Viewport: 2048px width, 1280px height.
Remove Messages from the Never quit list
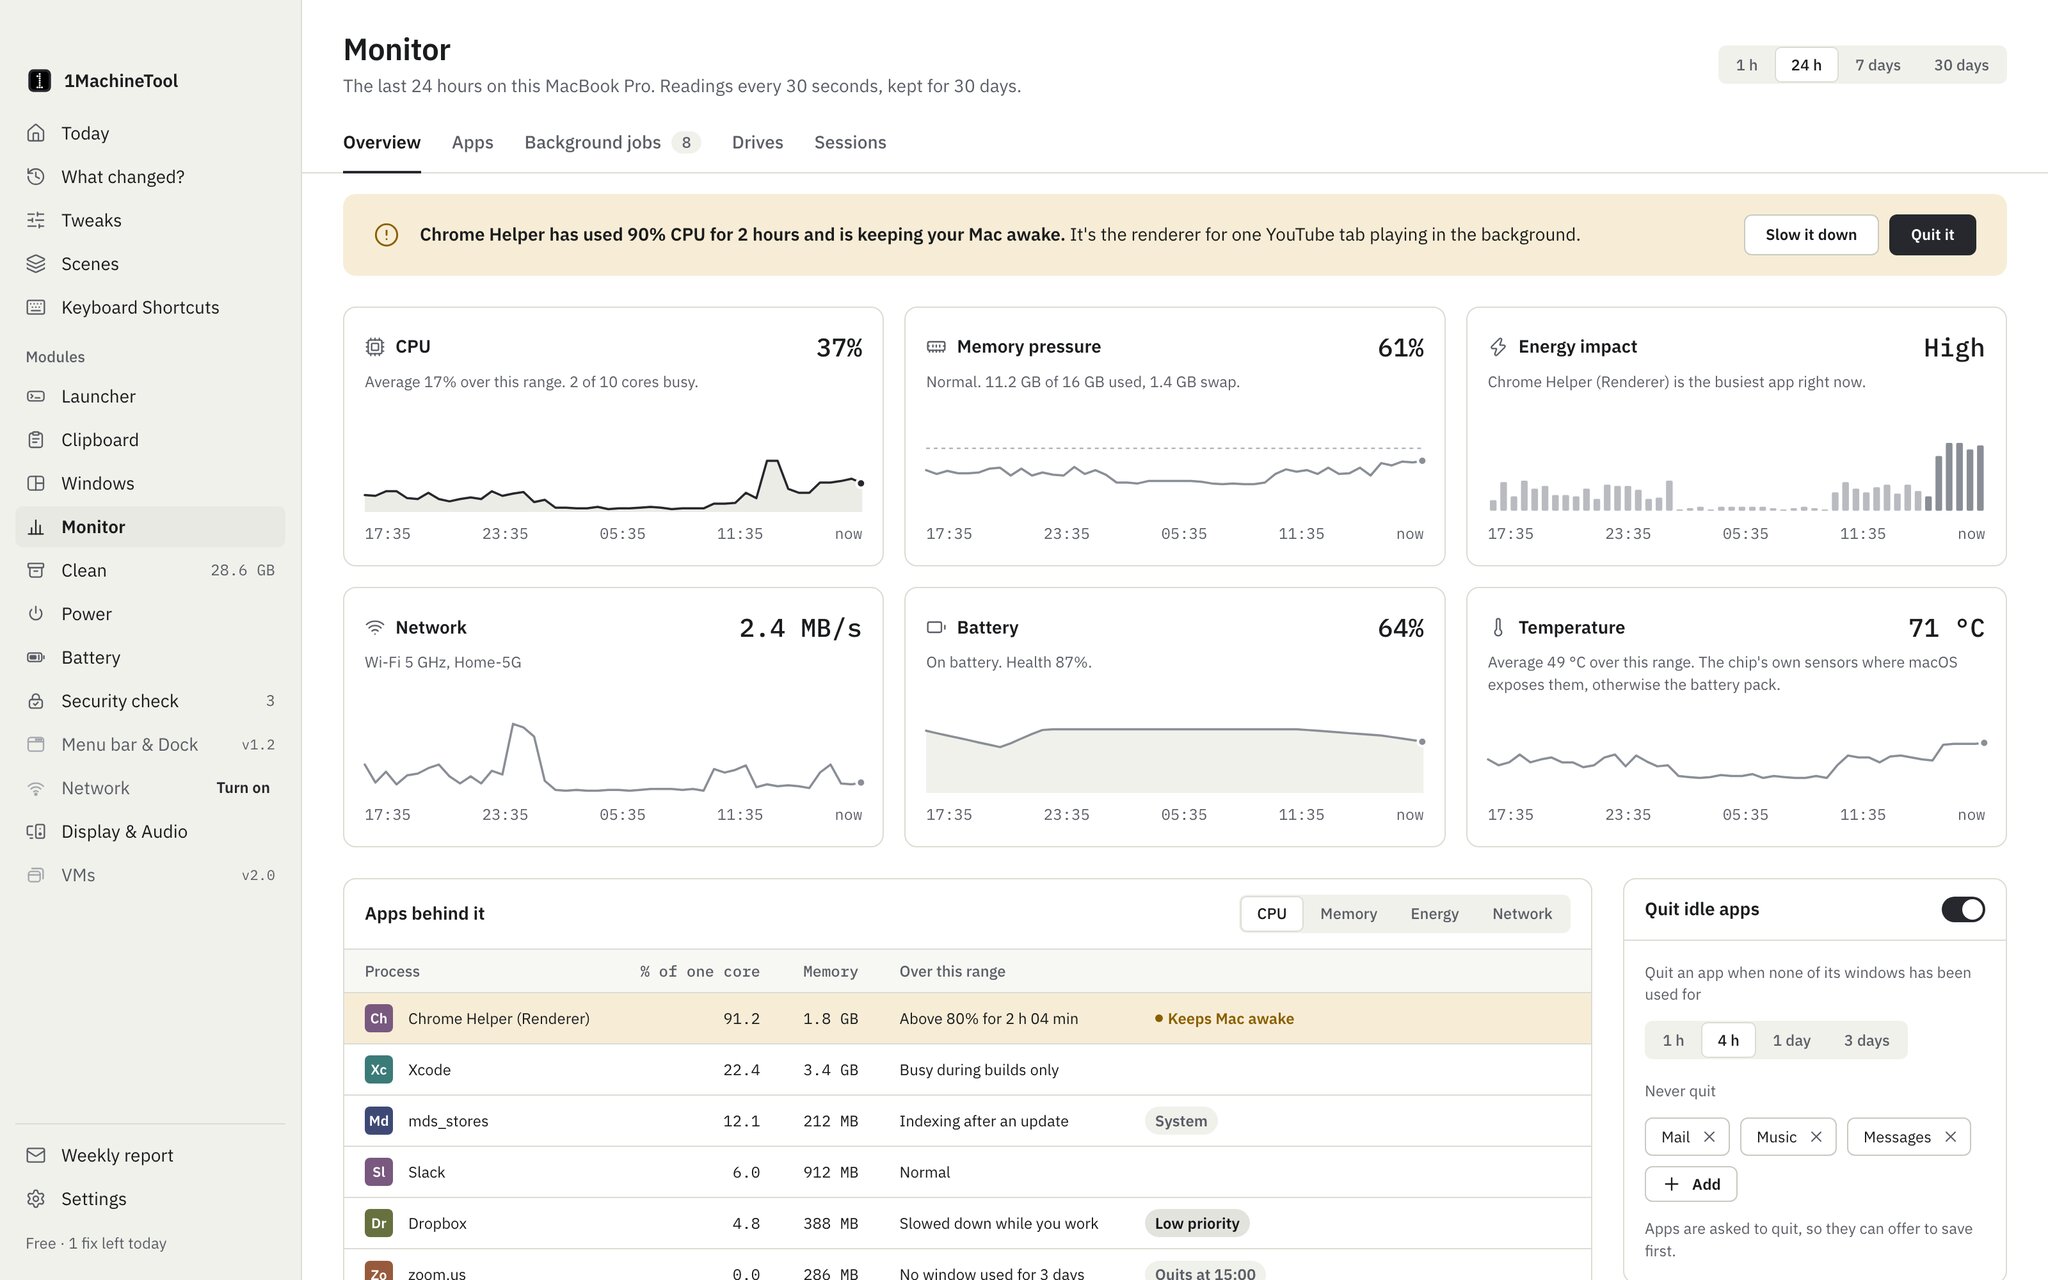pos(1950,1137)
